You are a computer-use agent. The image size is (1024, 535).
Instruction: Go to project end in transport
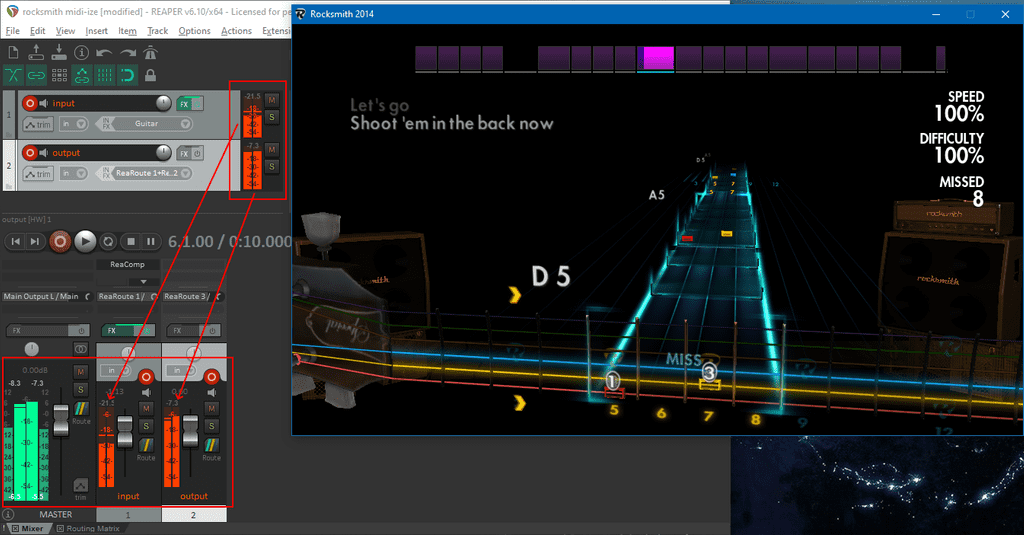click(x=35, y=242)
